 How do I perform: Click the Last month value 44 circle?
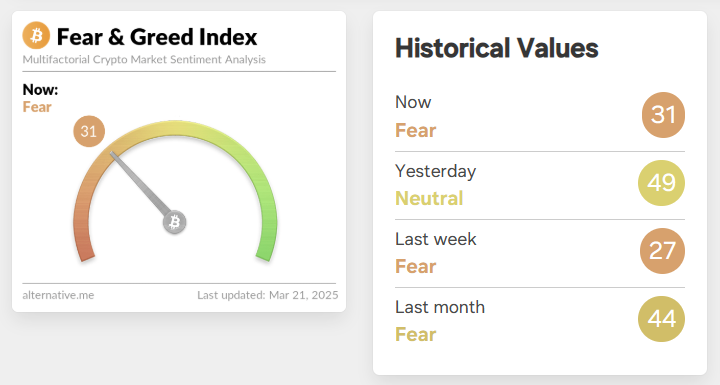(661, 319)
